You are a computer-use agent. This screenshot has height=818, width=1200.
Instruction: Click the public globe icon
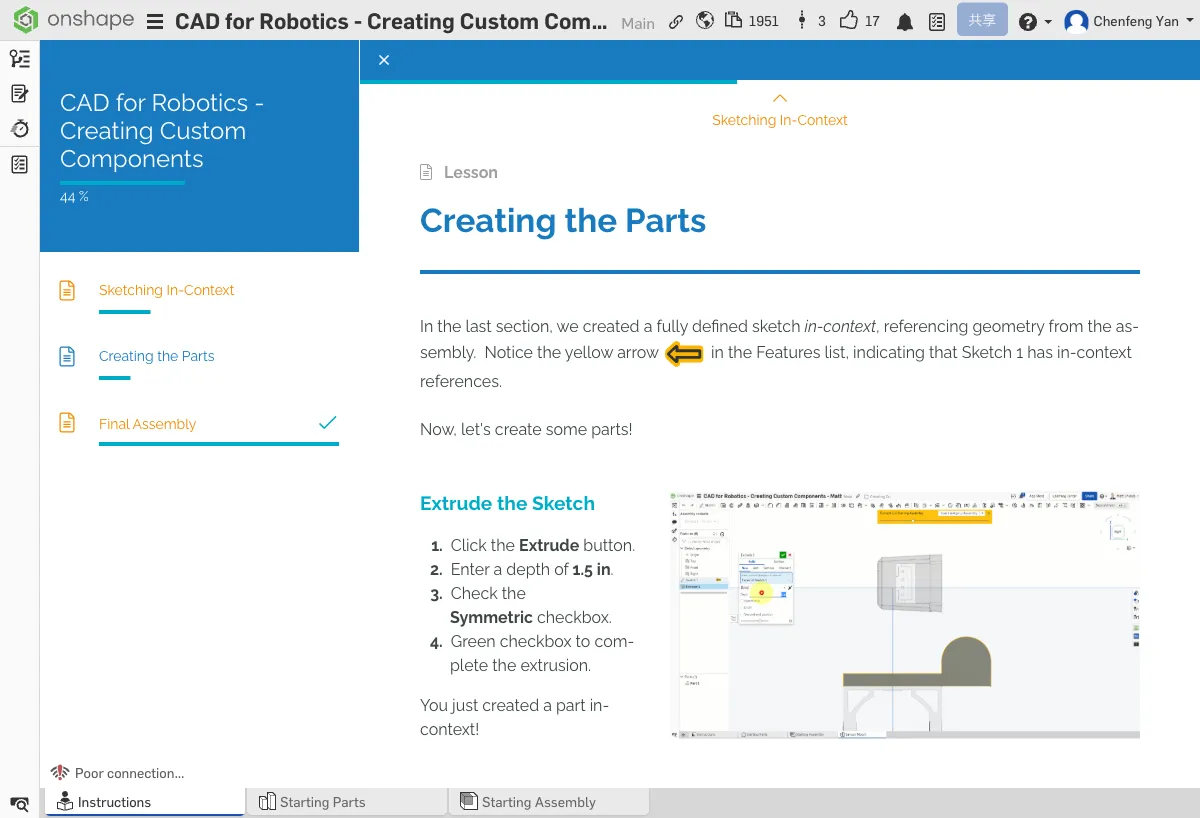[705, 21]
